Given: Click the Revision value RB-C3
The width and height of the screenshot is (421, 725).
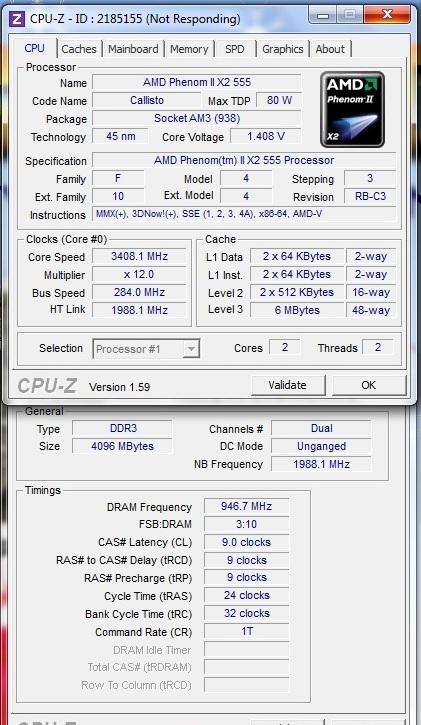Looking at the screenshot, I should (370, 197).
